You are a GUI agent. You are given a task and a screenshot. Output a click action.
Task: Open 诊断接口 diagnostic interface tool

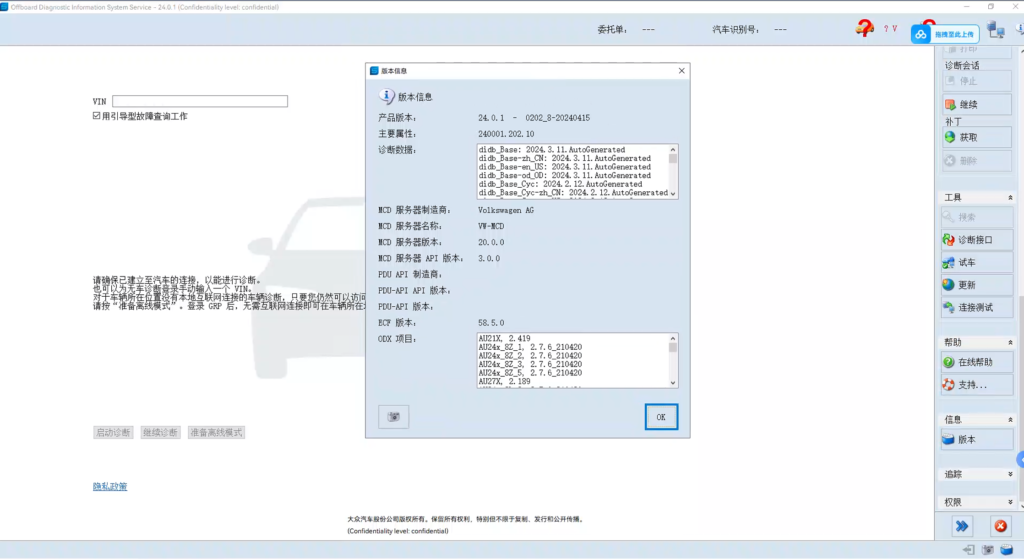[975, 240]
